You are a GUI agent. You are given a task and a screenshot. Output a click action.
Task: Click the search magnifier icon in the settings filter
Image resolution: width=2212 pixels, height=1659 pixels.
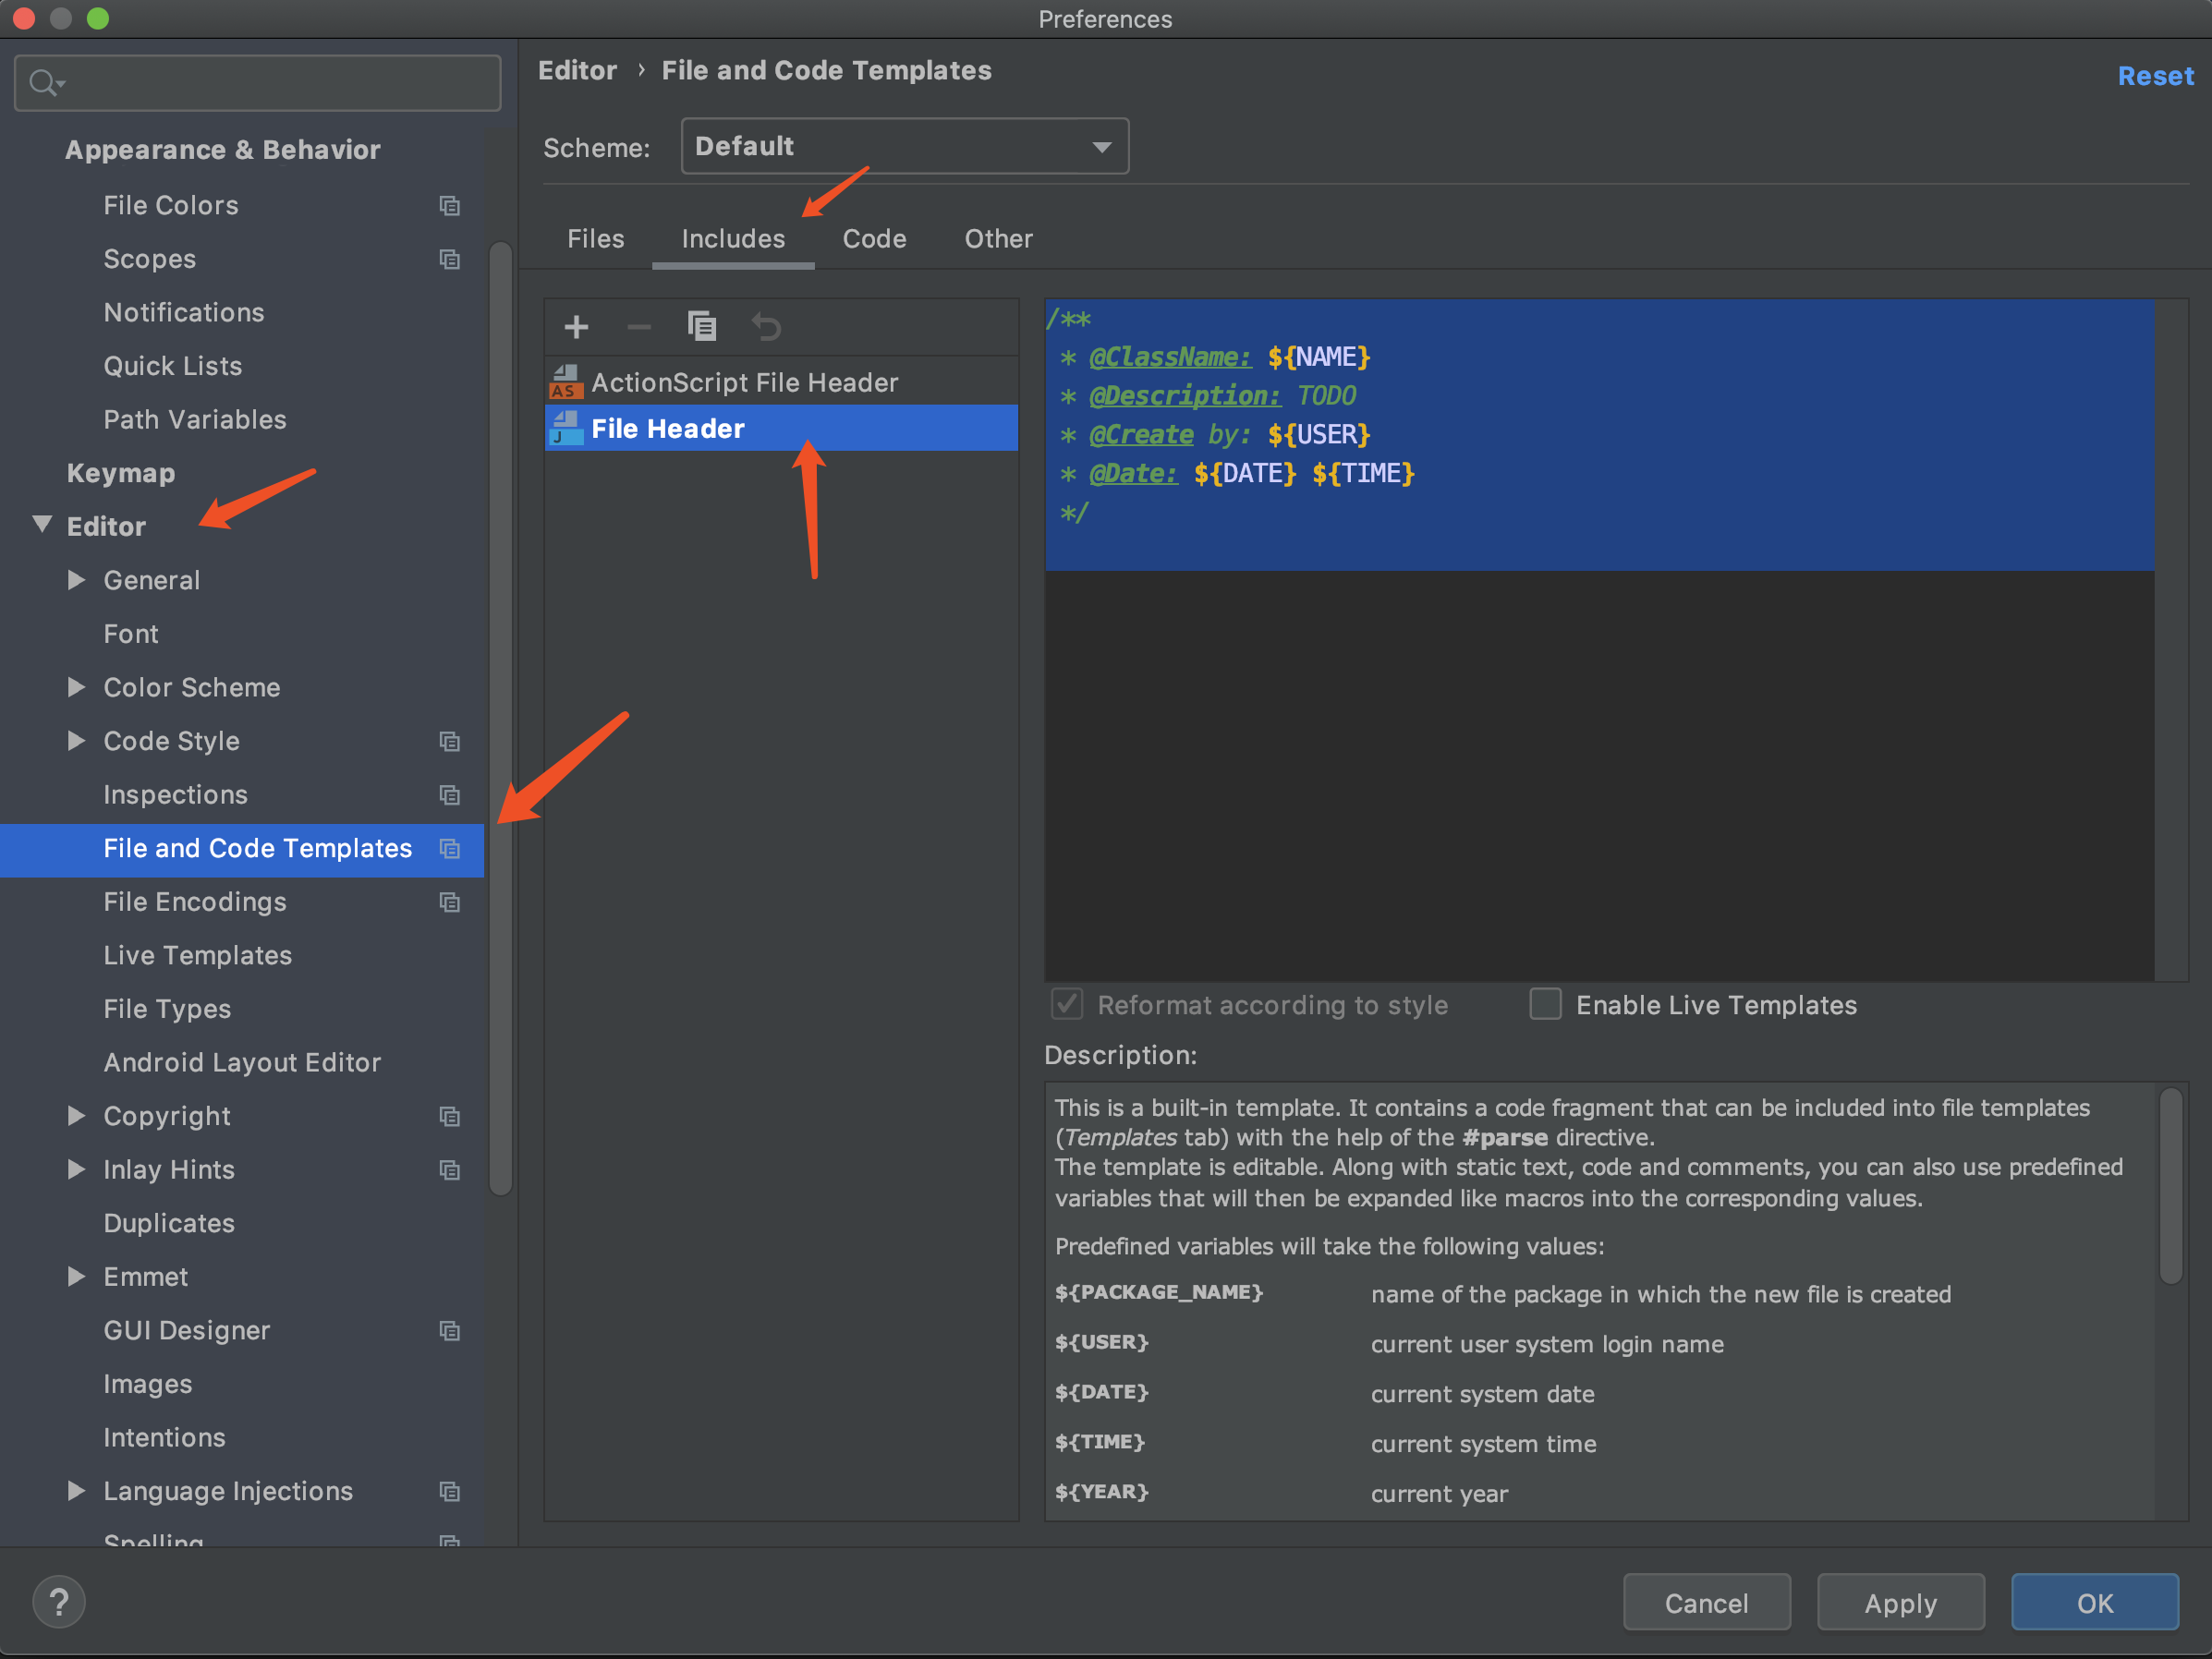[x=45, y=83]
